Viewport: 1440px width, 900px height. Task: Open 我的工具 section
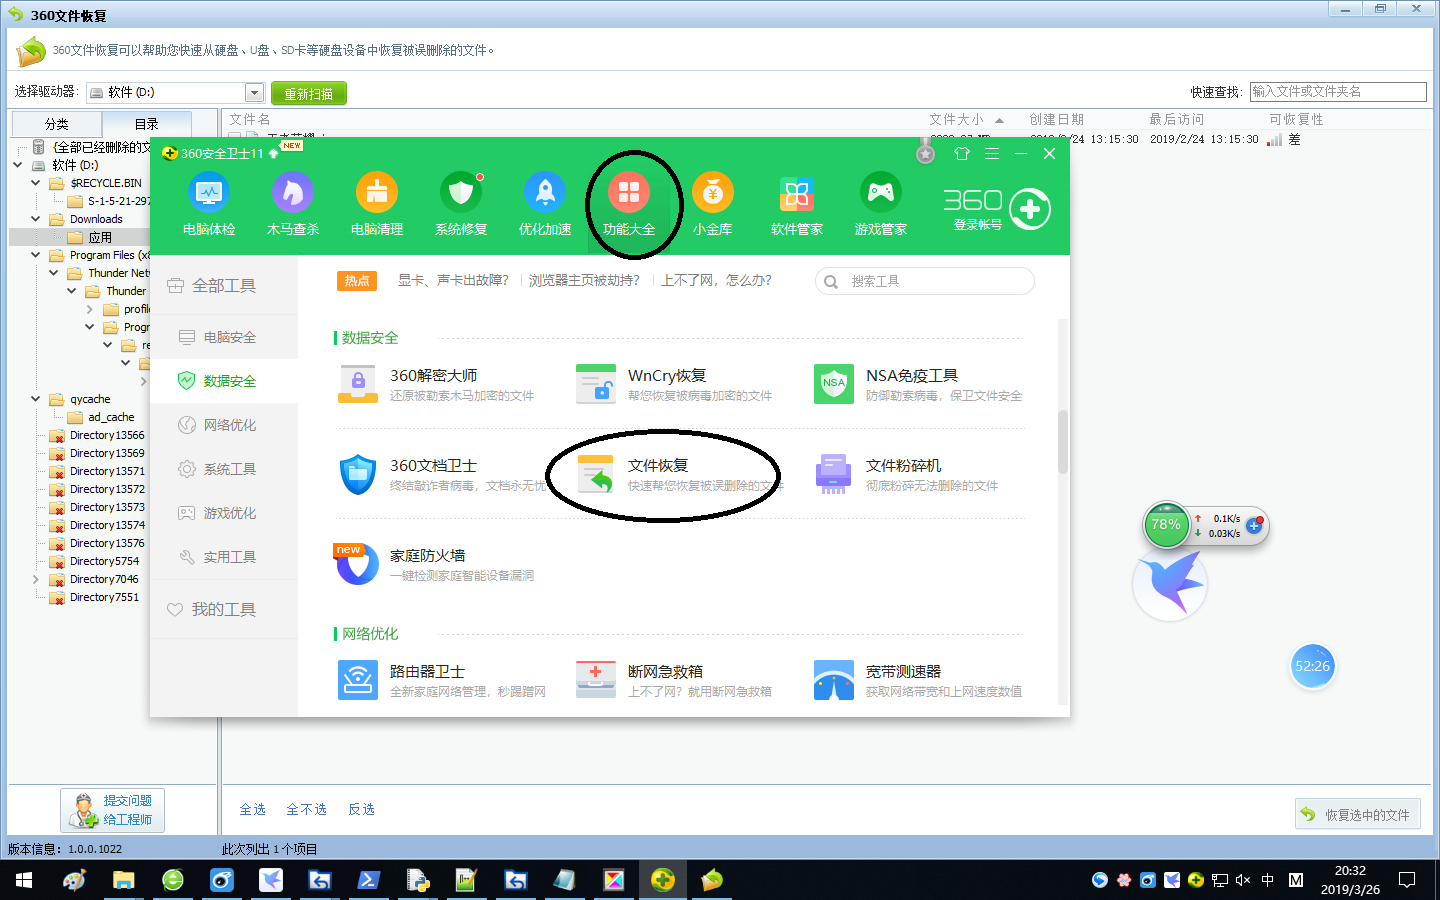(224, 609)
